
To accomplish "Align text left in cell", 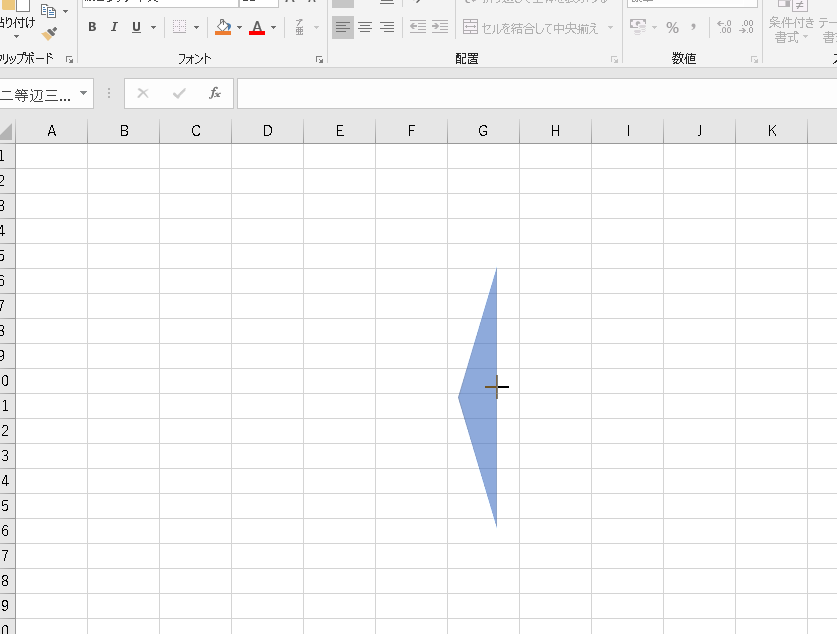I will [343, 27].
